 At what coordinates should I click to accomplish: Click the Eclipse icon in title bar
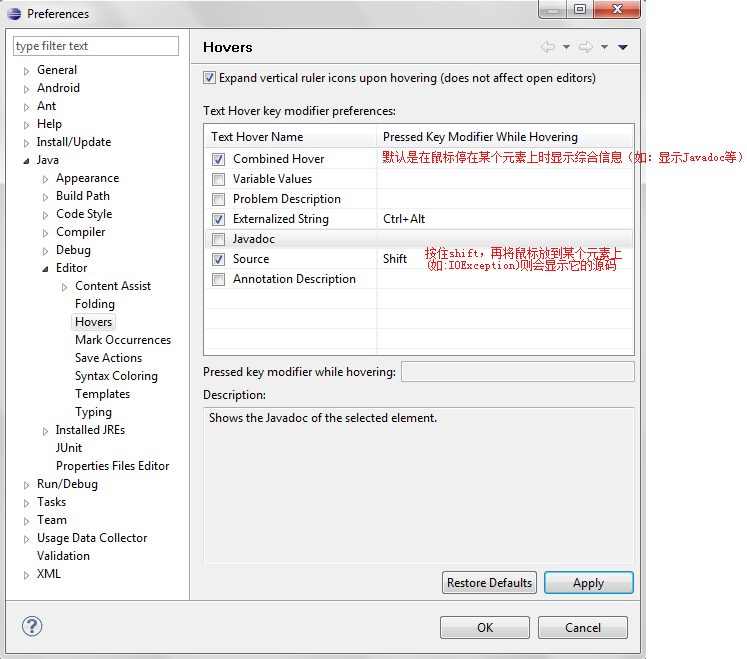tap(14, 14)
